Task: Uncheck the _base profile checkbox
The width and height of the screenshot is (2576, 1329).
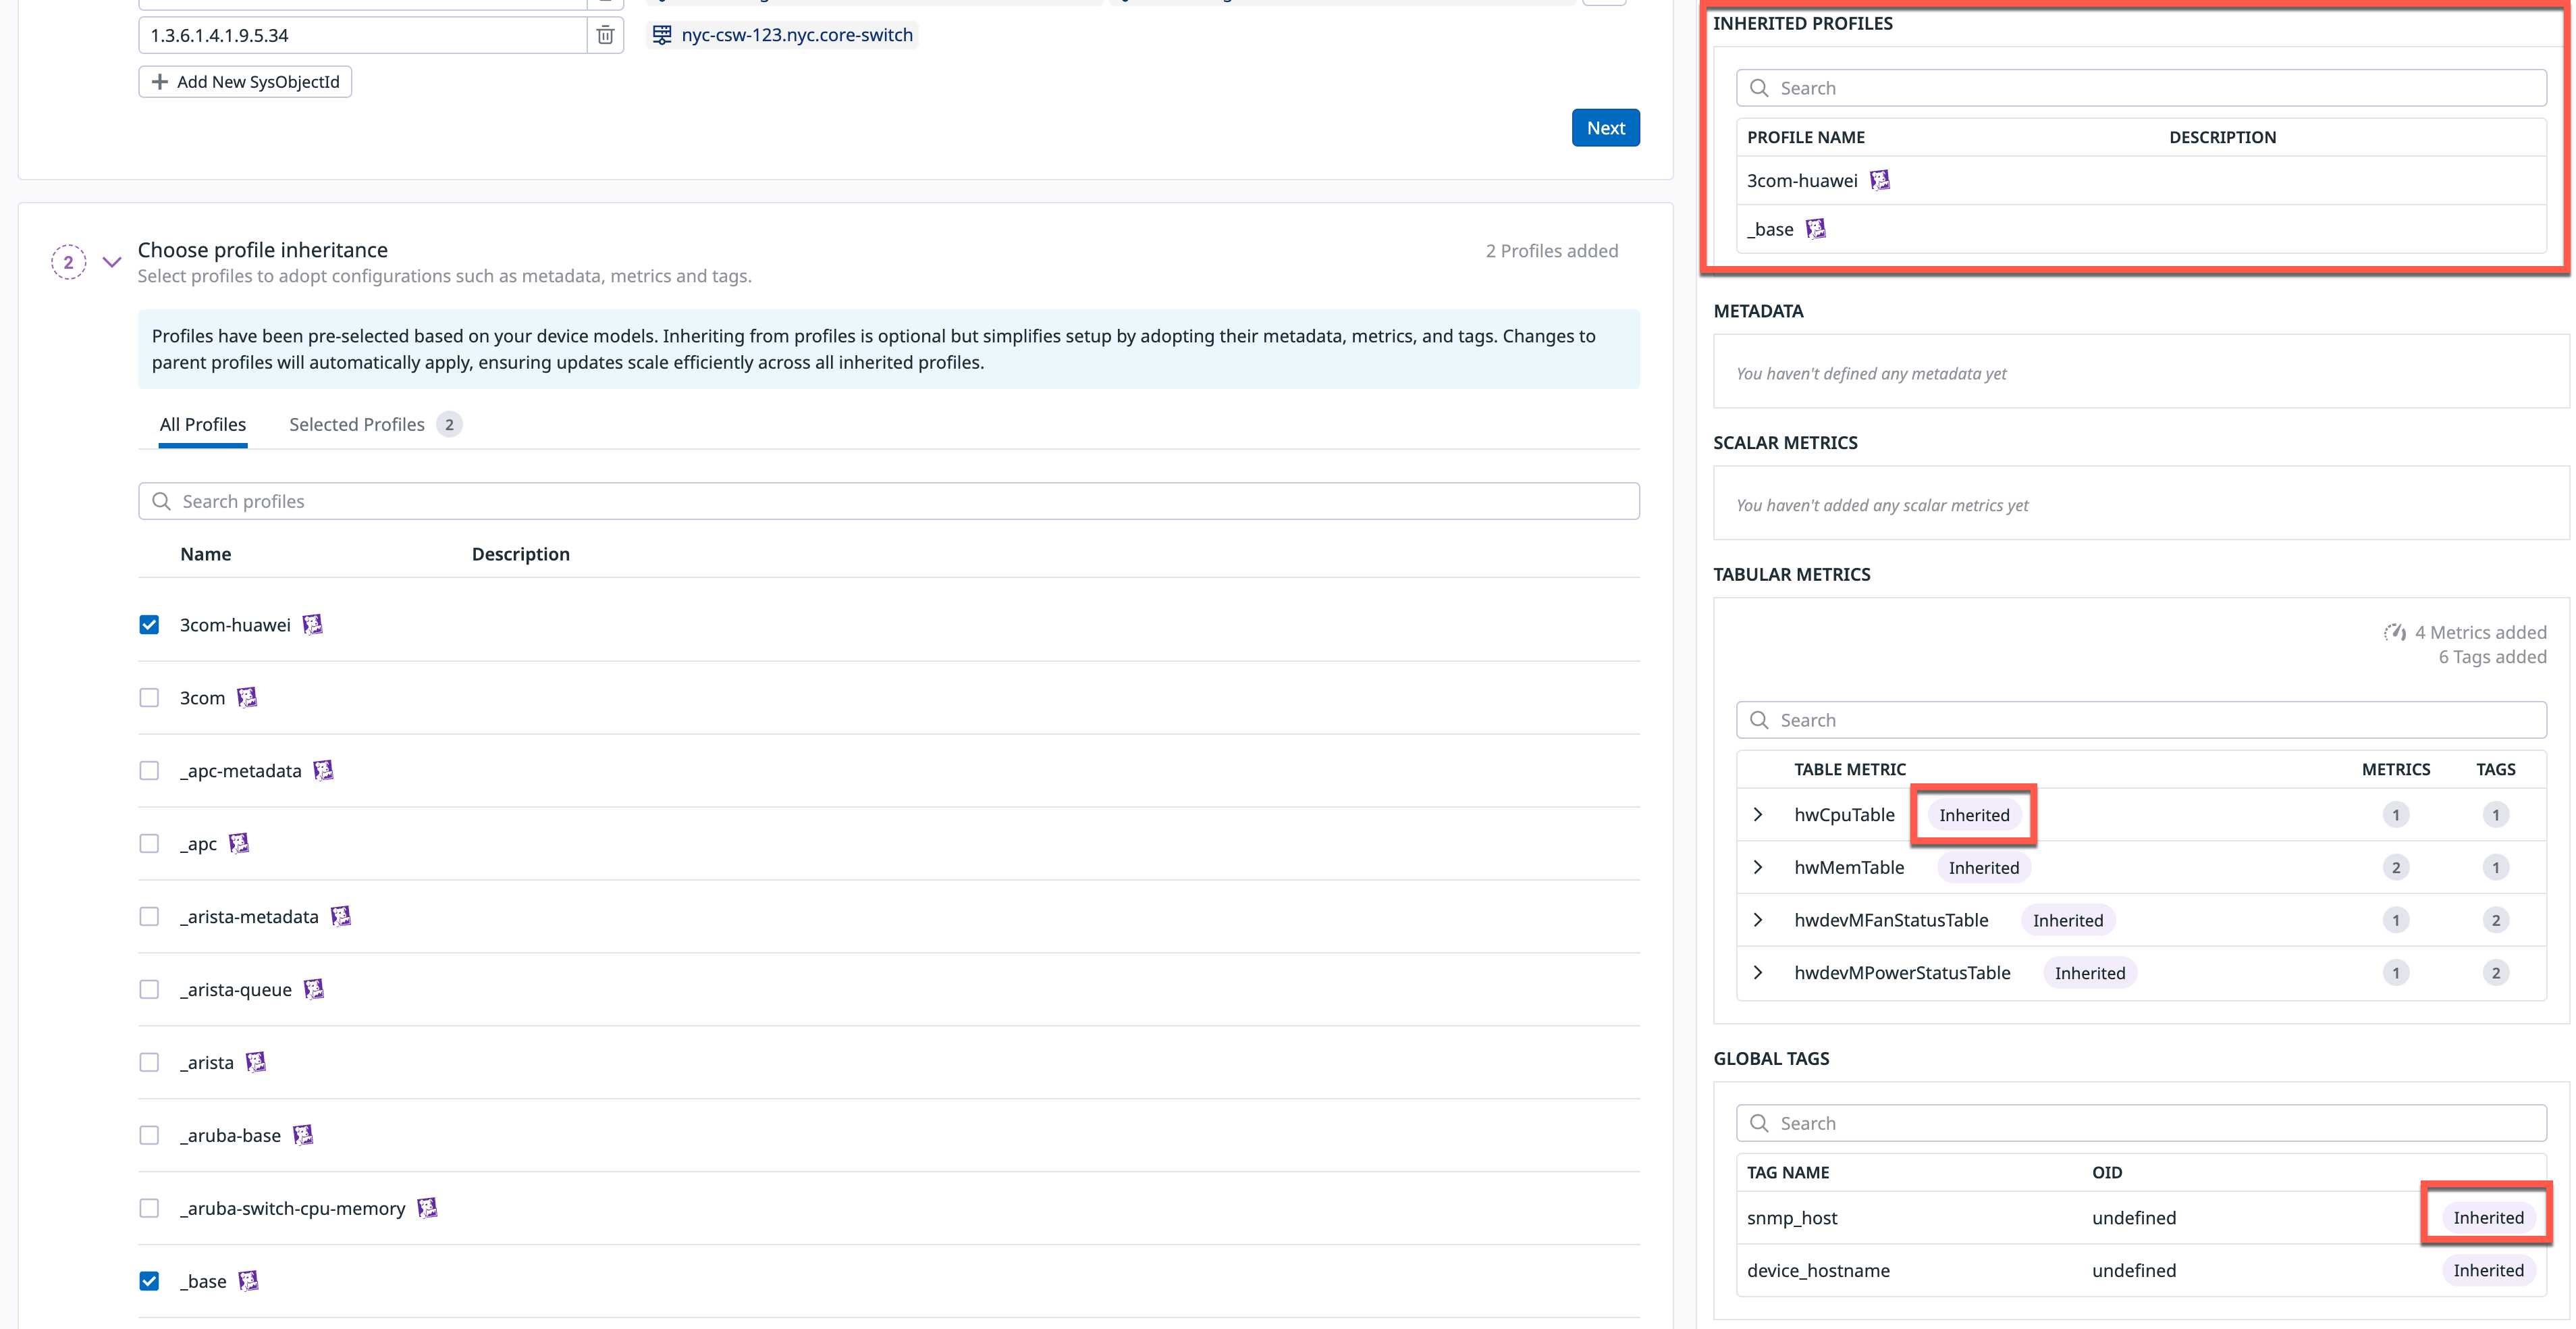Action: tap(149, 1281)
